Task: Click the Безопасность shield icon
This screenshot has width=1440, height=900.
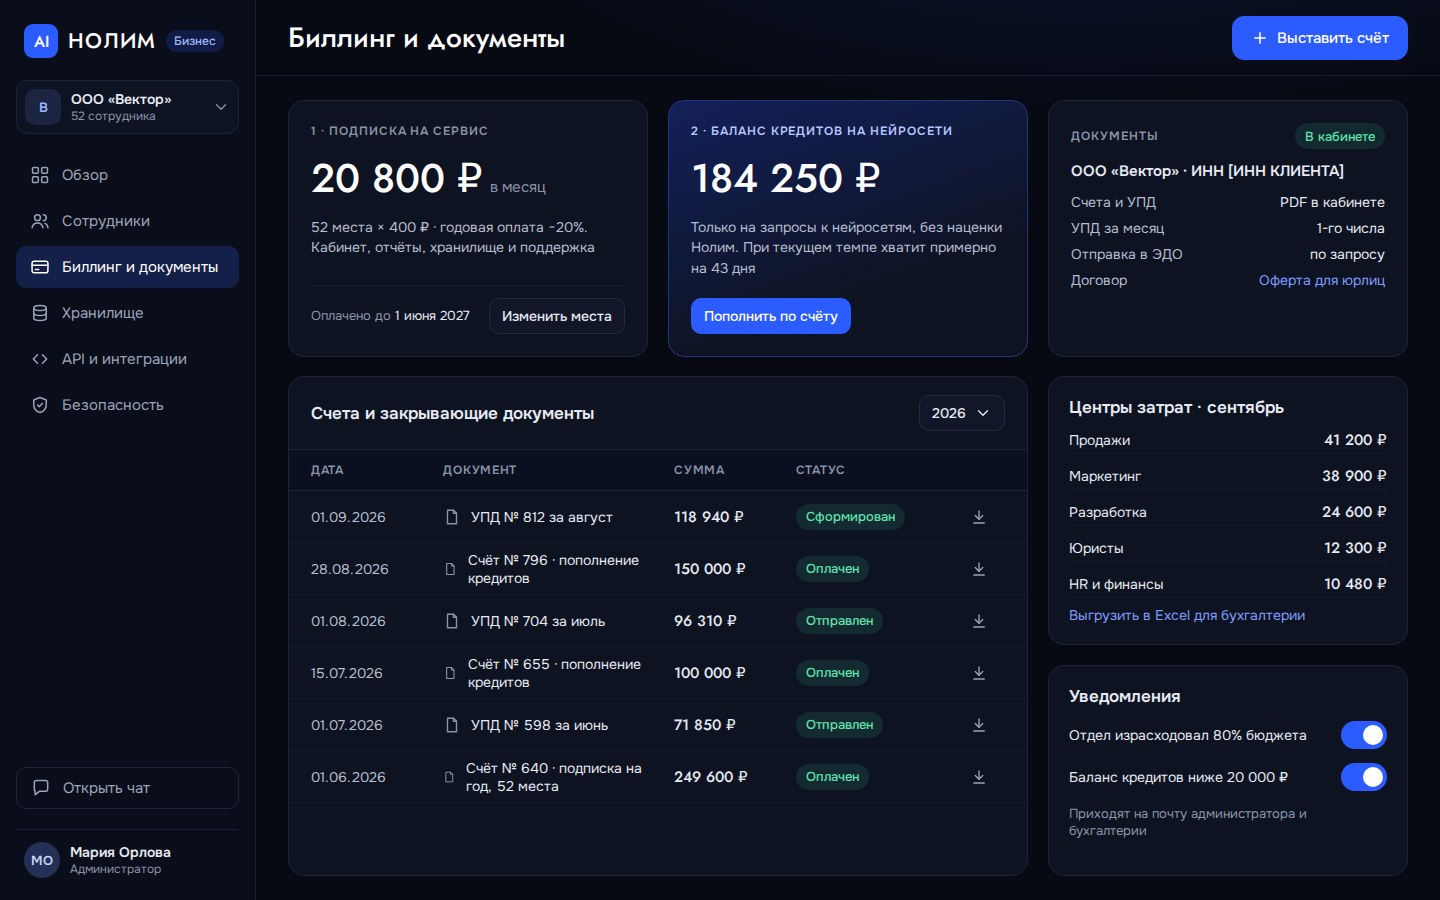Action: click(x=40, y=405)
